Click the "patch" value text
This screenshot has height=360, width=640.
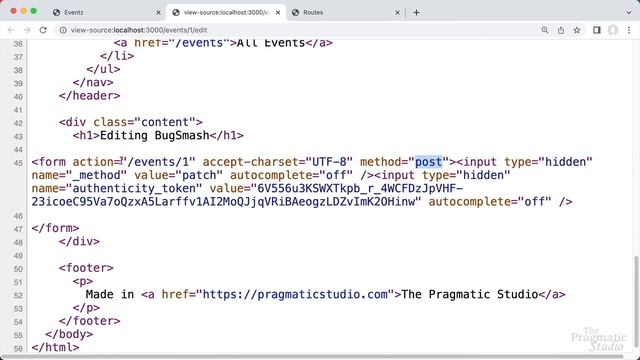(x=199, y=175)
